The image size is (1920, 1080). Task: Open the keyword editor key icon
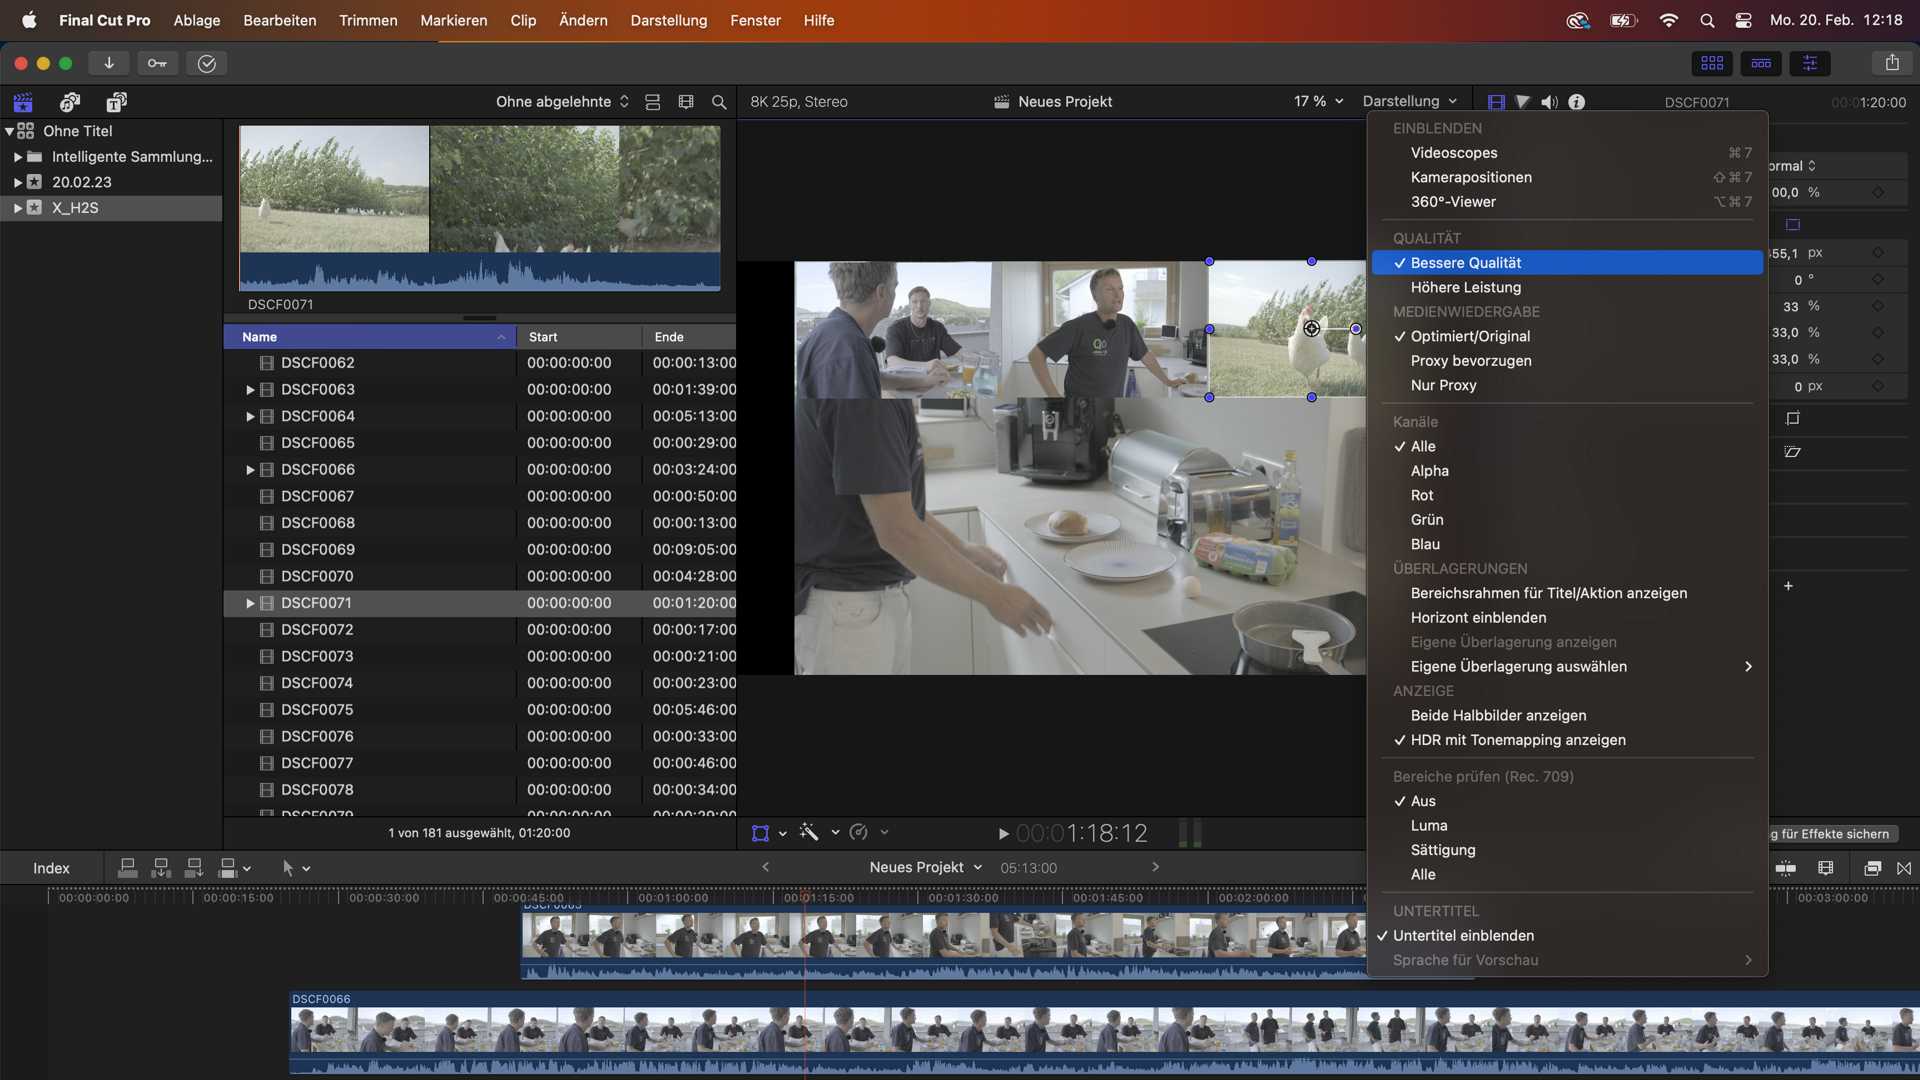click(x=157, y=63)
